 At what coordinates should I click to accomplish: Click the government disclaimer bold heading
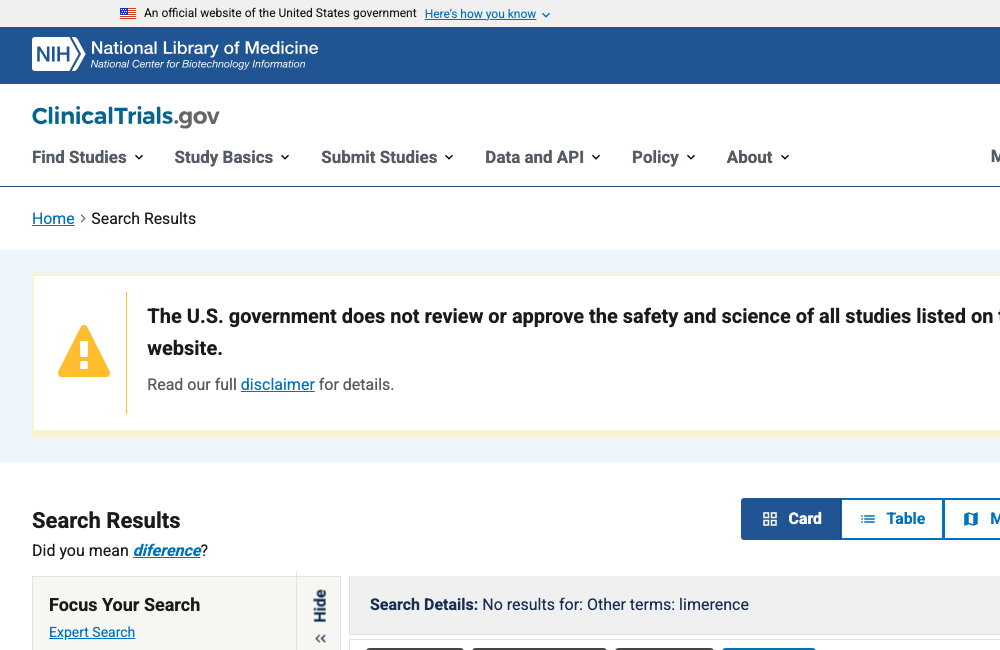click(573, 332)
